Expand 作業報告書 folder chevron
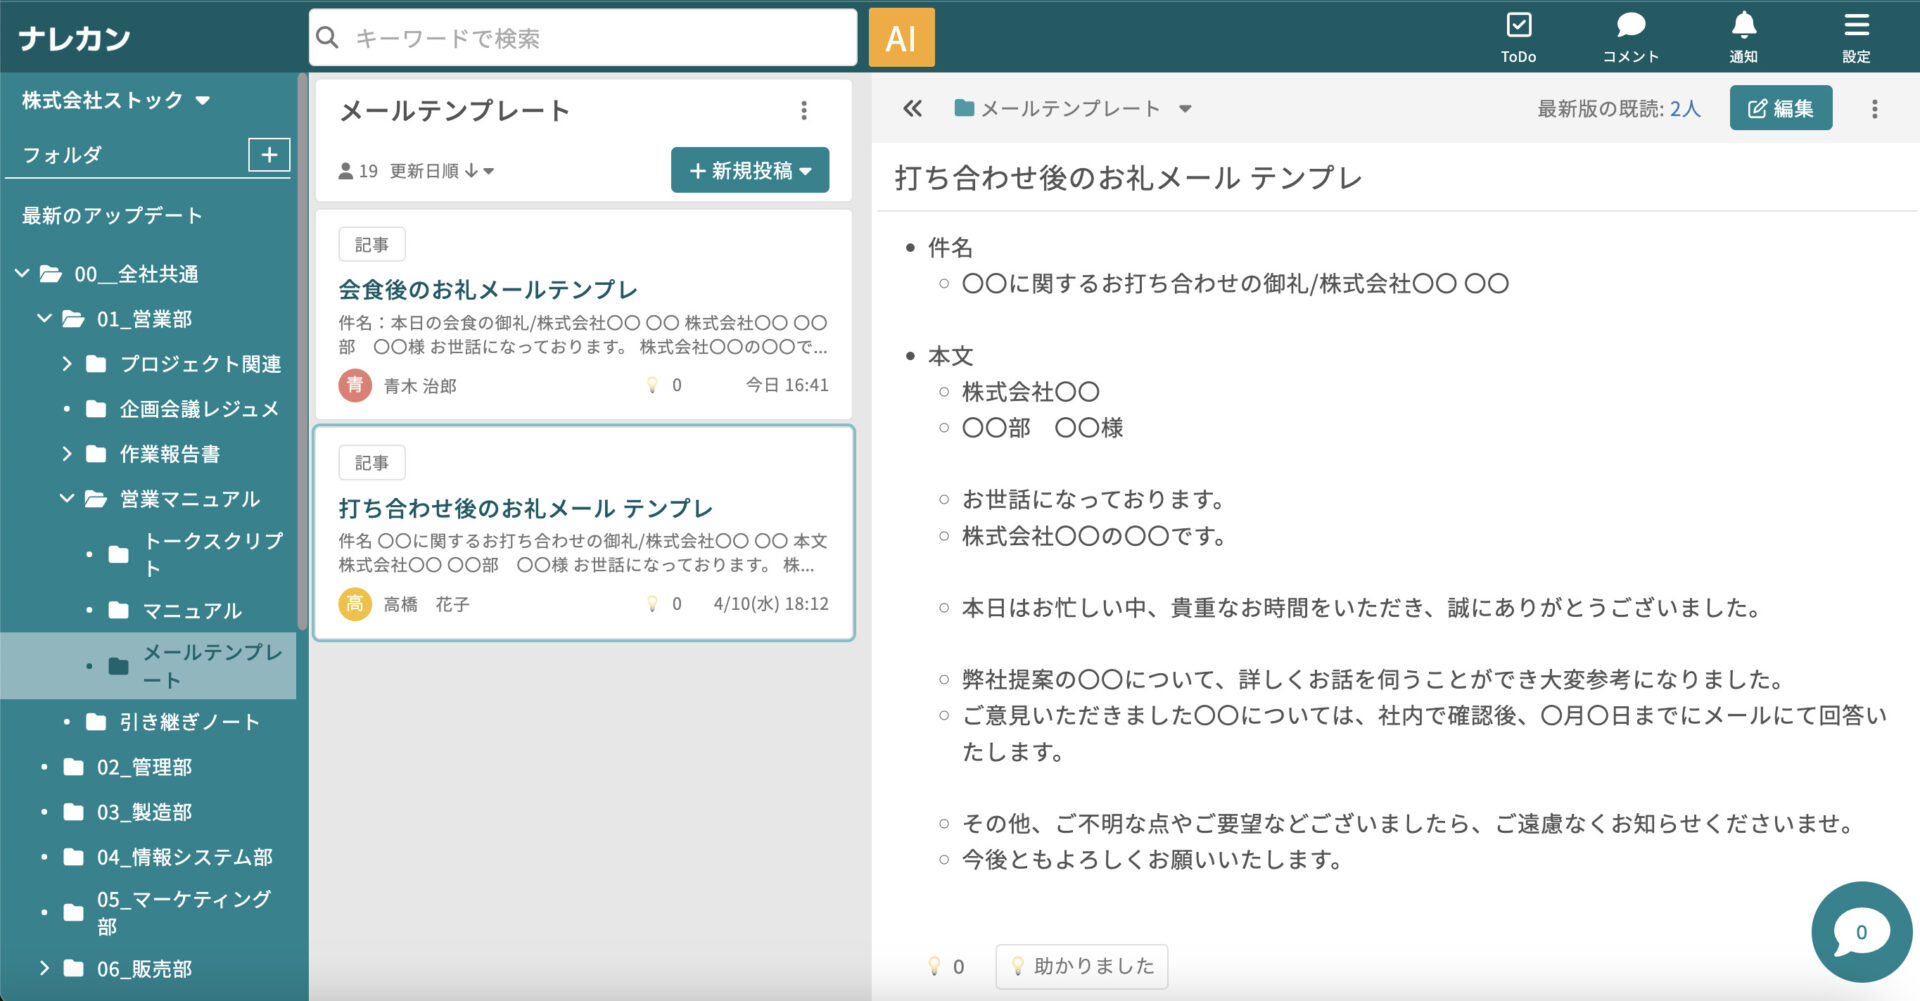The width and height of the screenshot is (1920, 1001). coord(67,454)
